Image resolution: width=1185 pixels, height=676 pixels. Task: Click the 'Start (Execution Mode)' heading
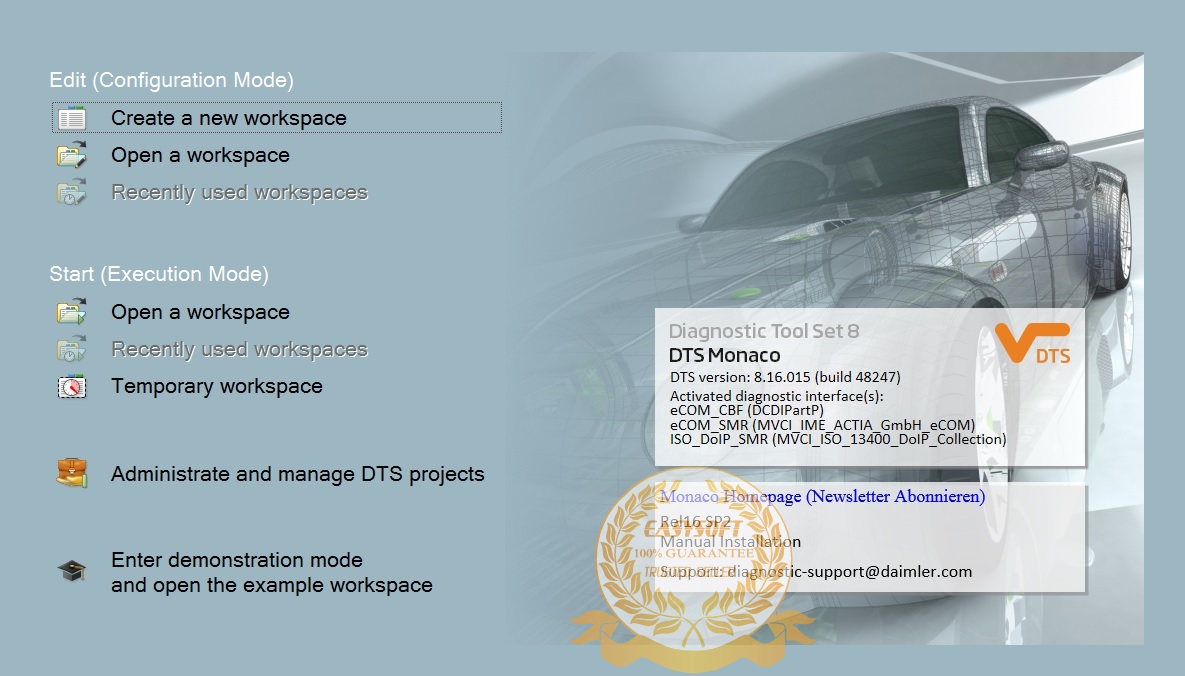pos(159,274)
